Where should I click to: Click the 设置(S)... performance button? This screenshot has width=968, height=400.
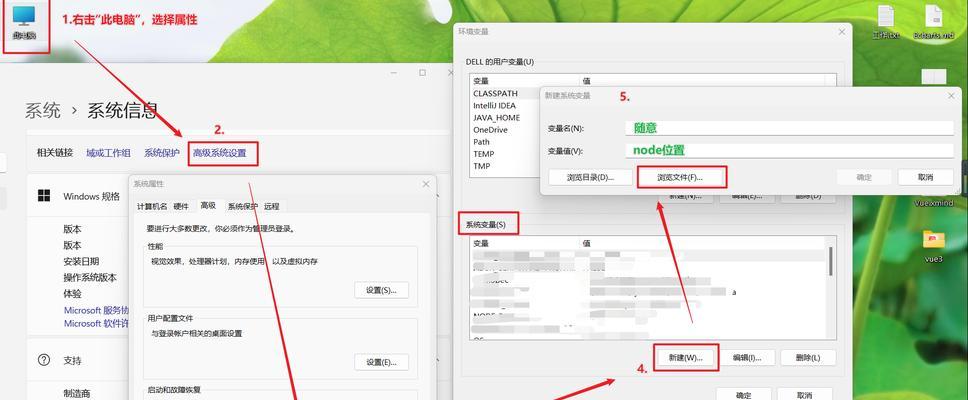(382, 290)
